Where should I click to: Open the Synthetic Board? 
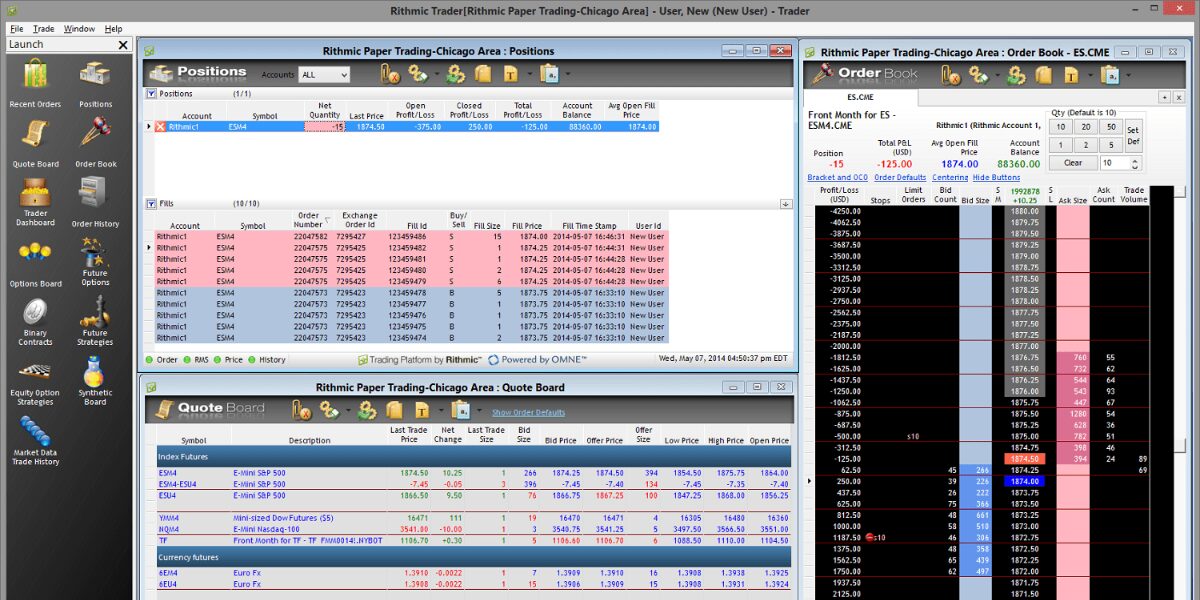96,382
